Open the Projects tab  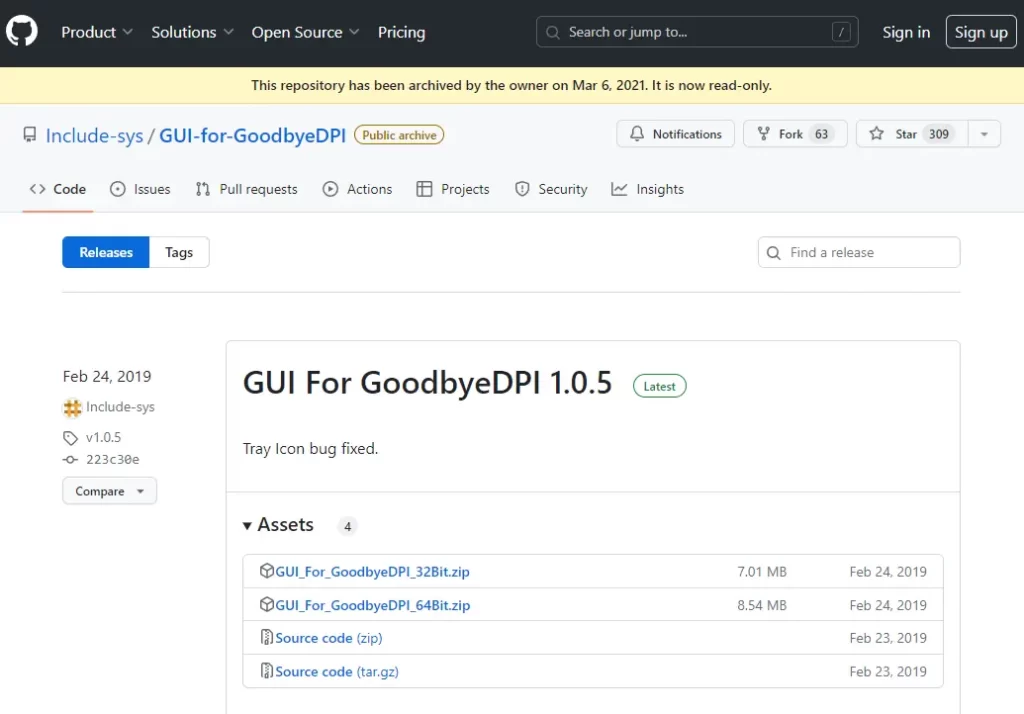click(x=453, y=189)
